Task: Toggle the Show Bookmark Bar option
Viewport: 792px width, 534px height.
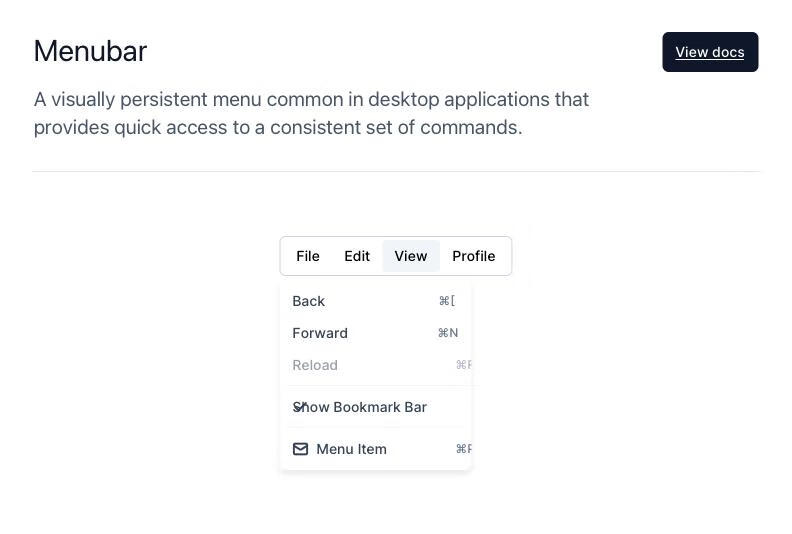Action: tap(375, 407)
